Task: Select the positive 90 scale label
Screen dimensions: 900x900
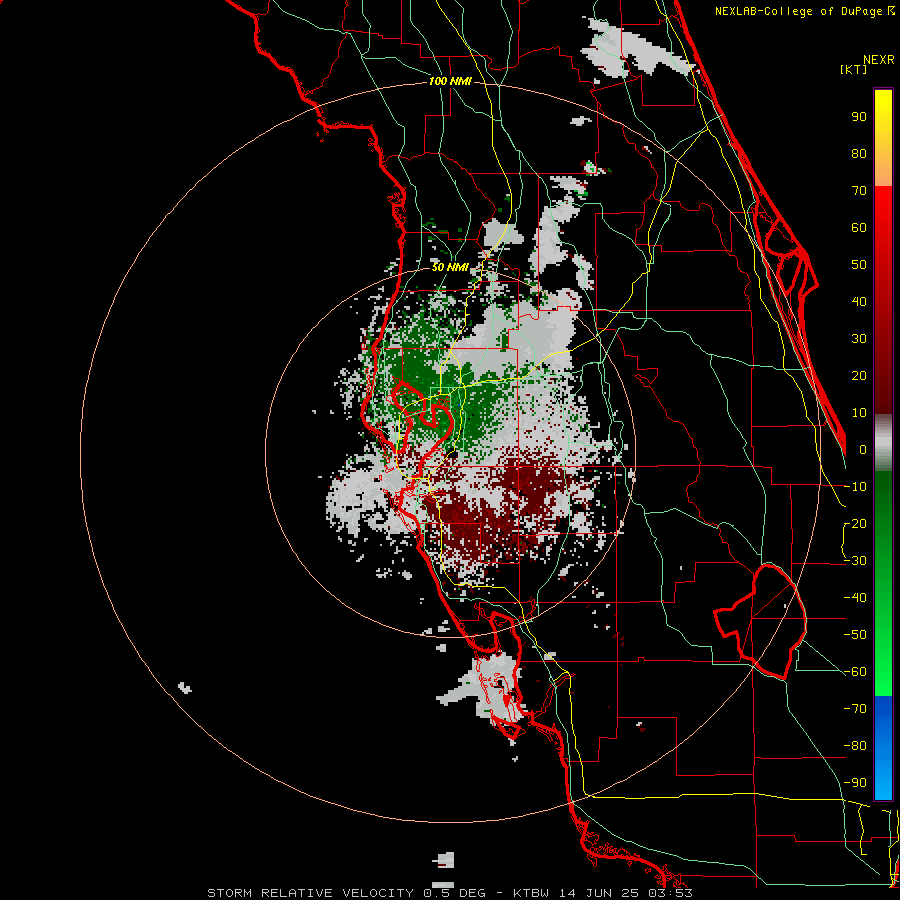Action: 859,117
